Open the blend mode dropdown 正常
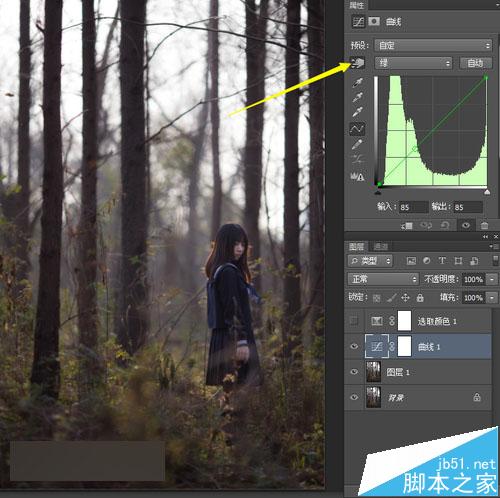This screenshot has width=500, height=498. point(383,279)
